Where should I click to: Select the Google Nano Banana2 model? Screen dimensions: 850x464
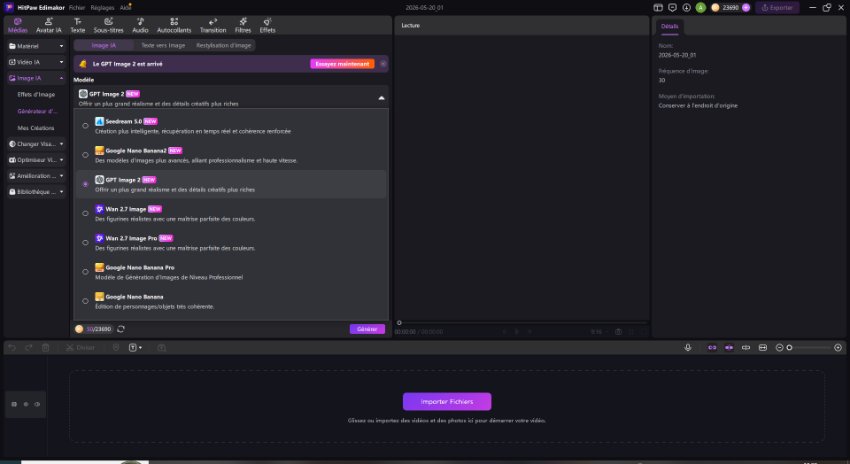(x=231, y=155)
